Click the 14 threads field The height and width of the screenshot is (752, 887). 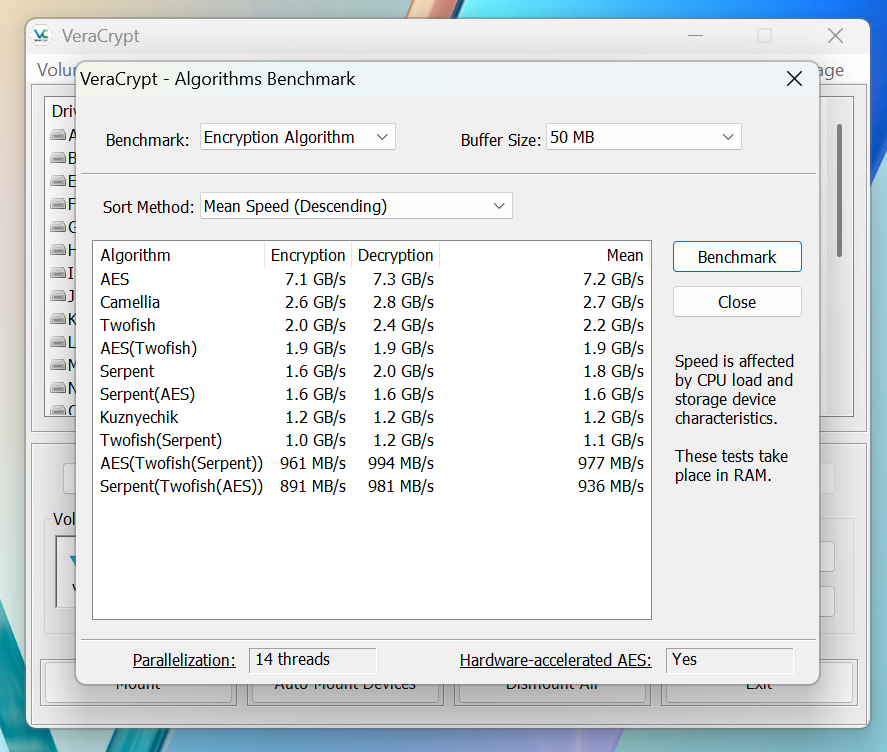pos(312,660)
